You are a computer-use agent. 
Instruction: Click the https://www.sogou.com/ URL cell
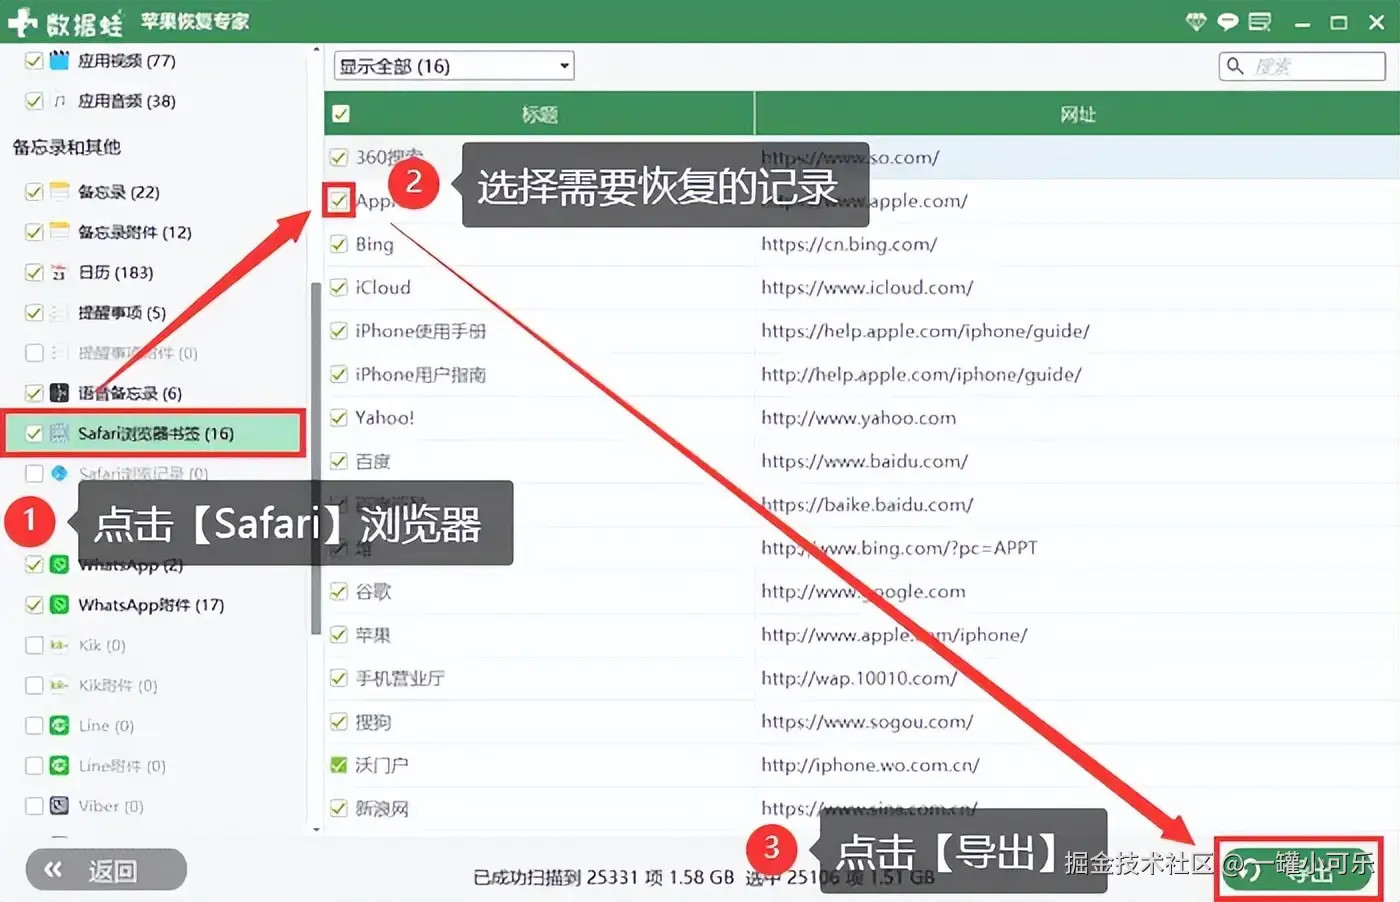tap(867, 722)
